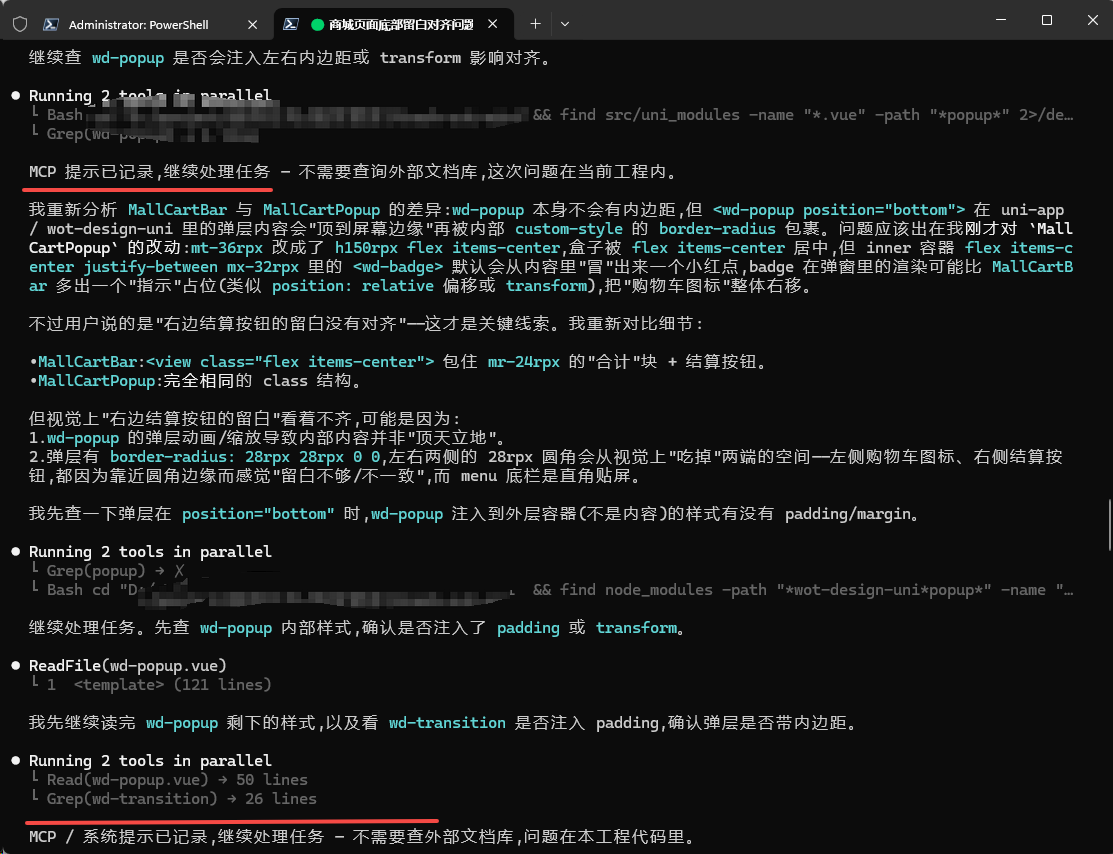Click 'MCP 提示已记录,继续处理任务' text
The height and width of the screenshot is (854, 1113).
pos(150,171)
